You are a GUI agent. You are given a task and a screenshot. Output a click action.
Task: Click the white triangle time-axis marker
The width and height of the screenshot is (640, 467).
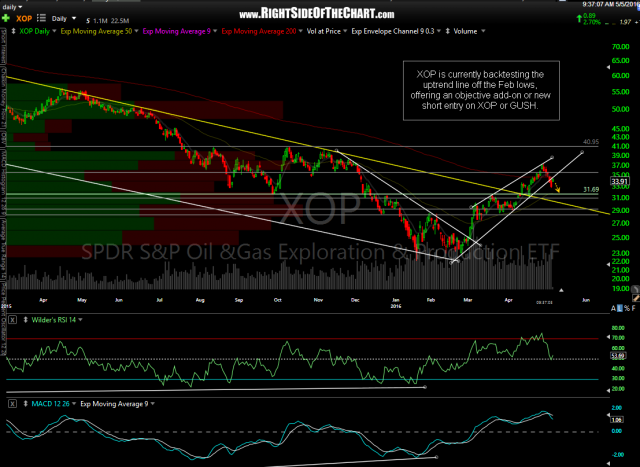(x=561, y=290)
